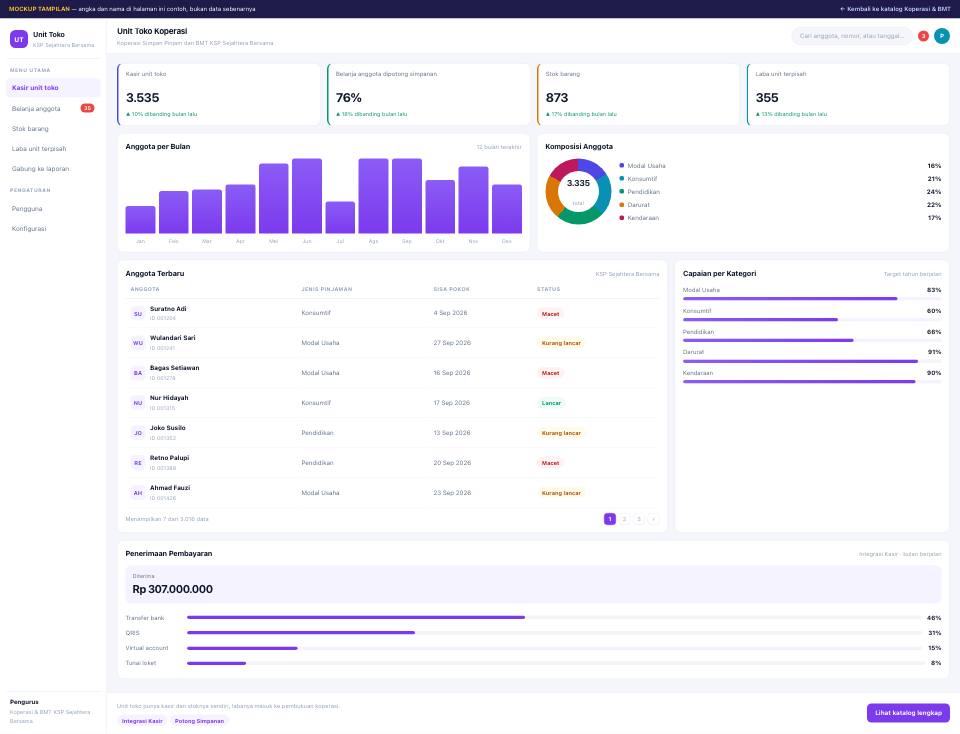Select Kasir unit toko in the sidebar

(53, 88)
